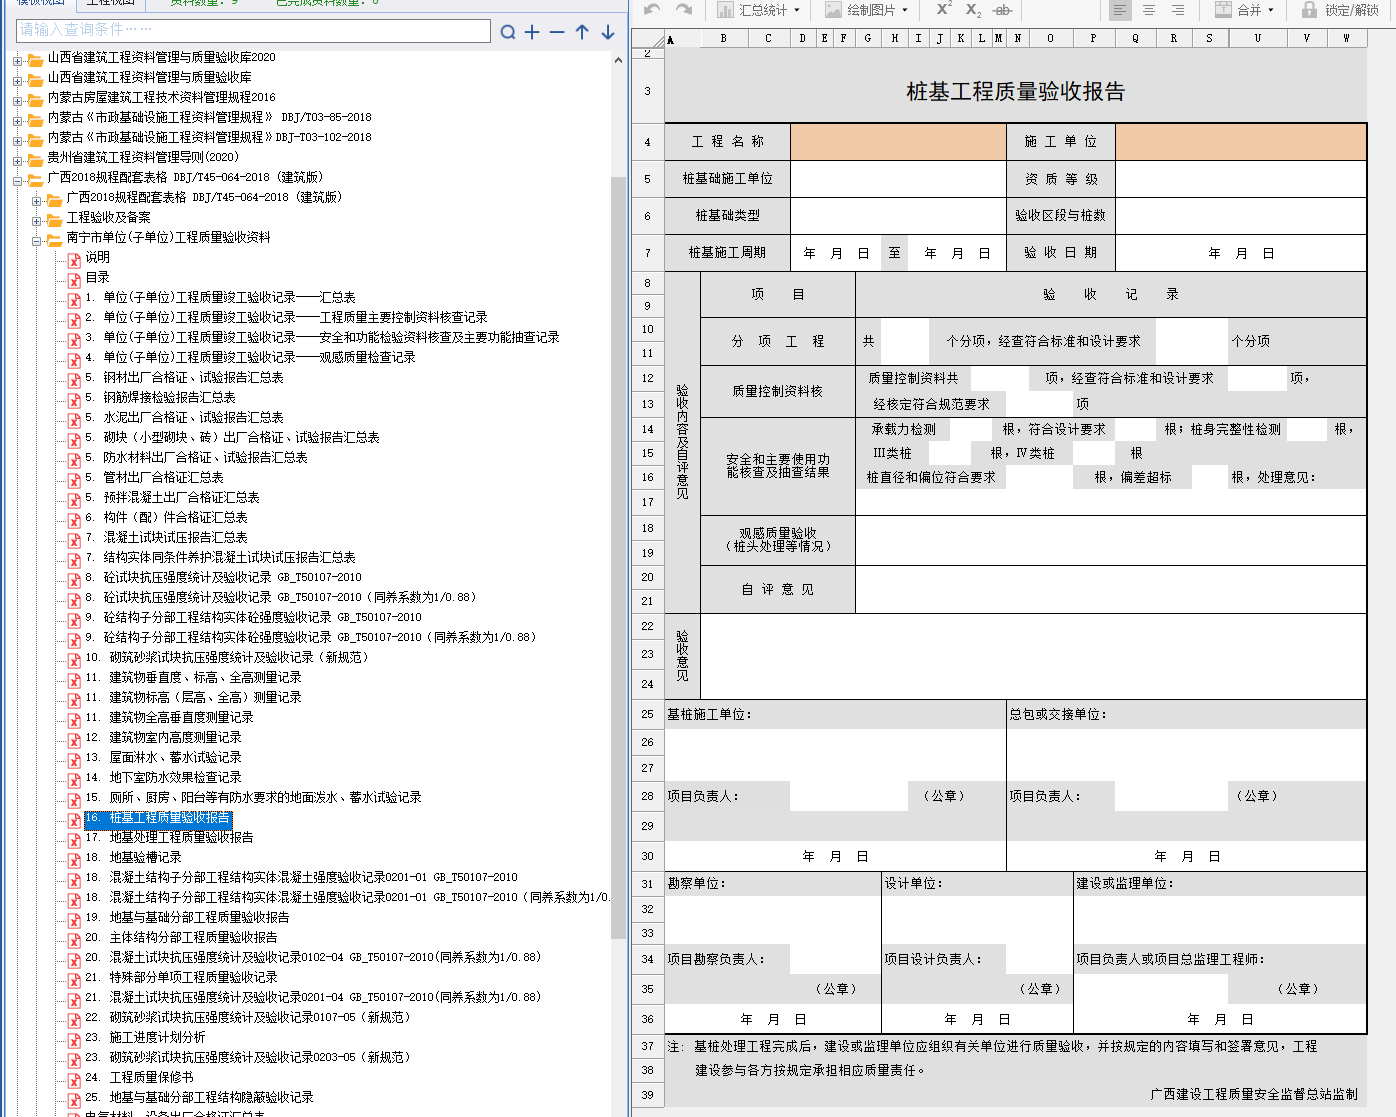The height and width of the screenshot is (1117, 1396).
Task: Select row header 25
Action: click(x=647, y=714)
